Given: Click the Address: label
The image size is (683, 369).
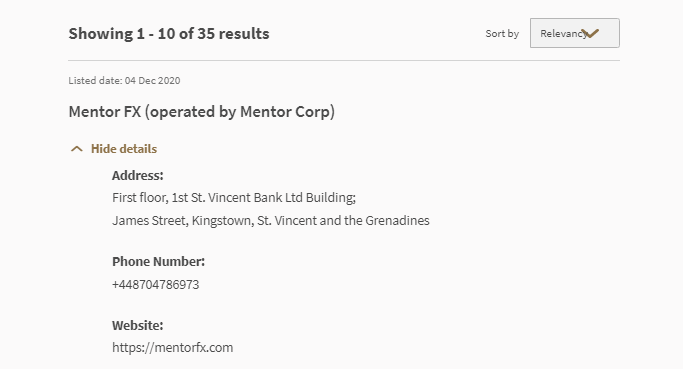Looking at the screenshot, I should (138, 175).
